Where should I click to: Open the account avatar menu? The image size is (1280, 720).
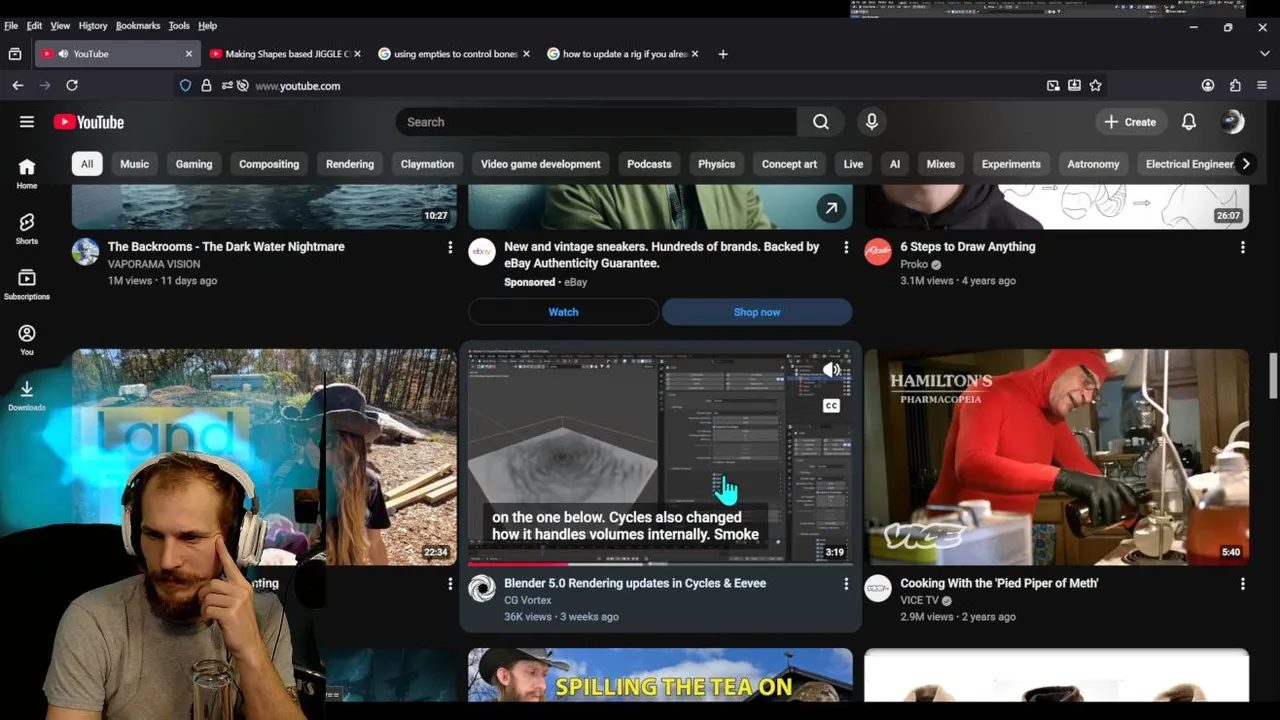1233,122
